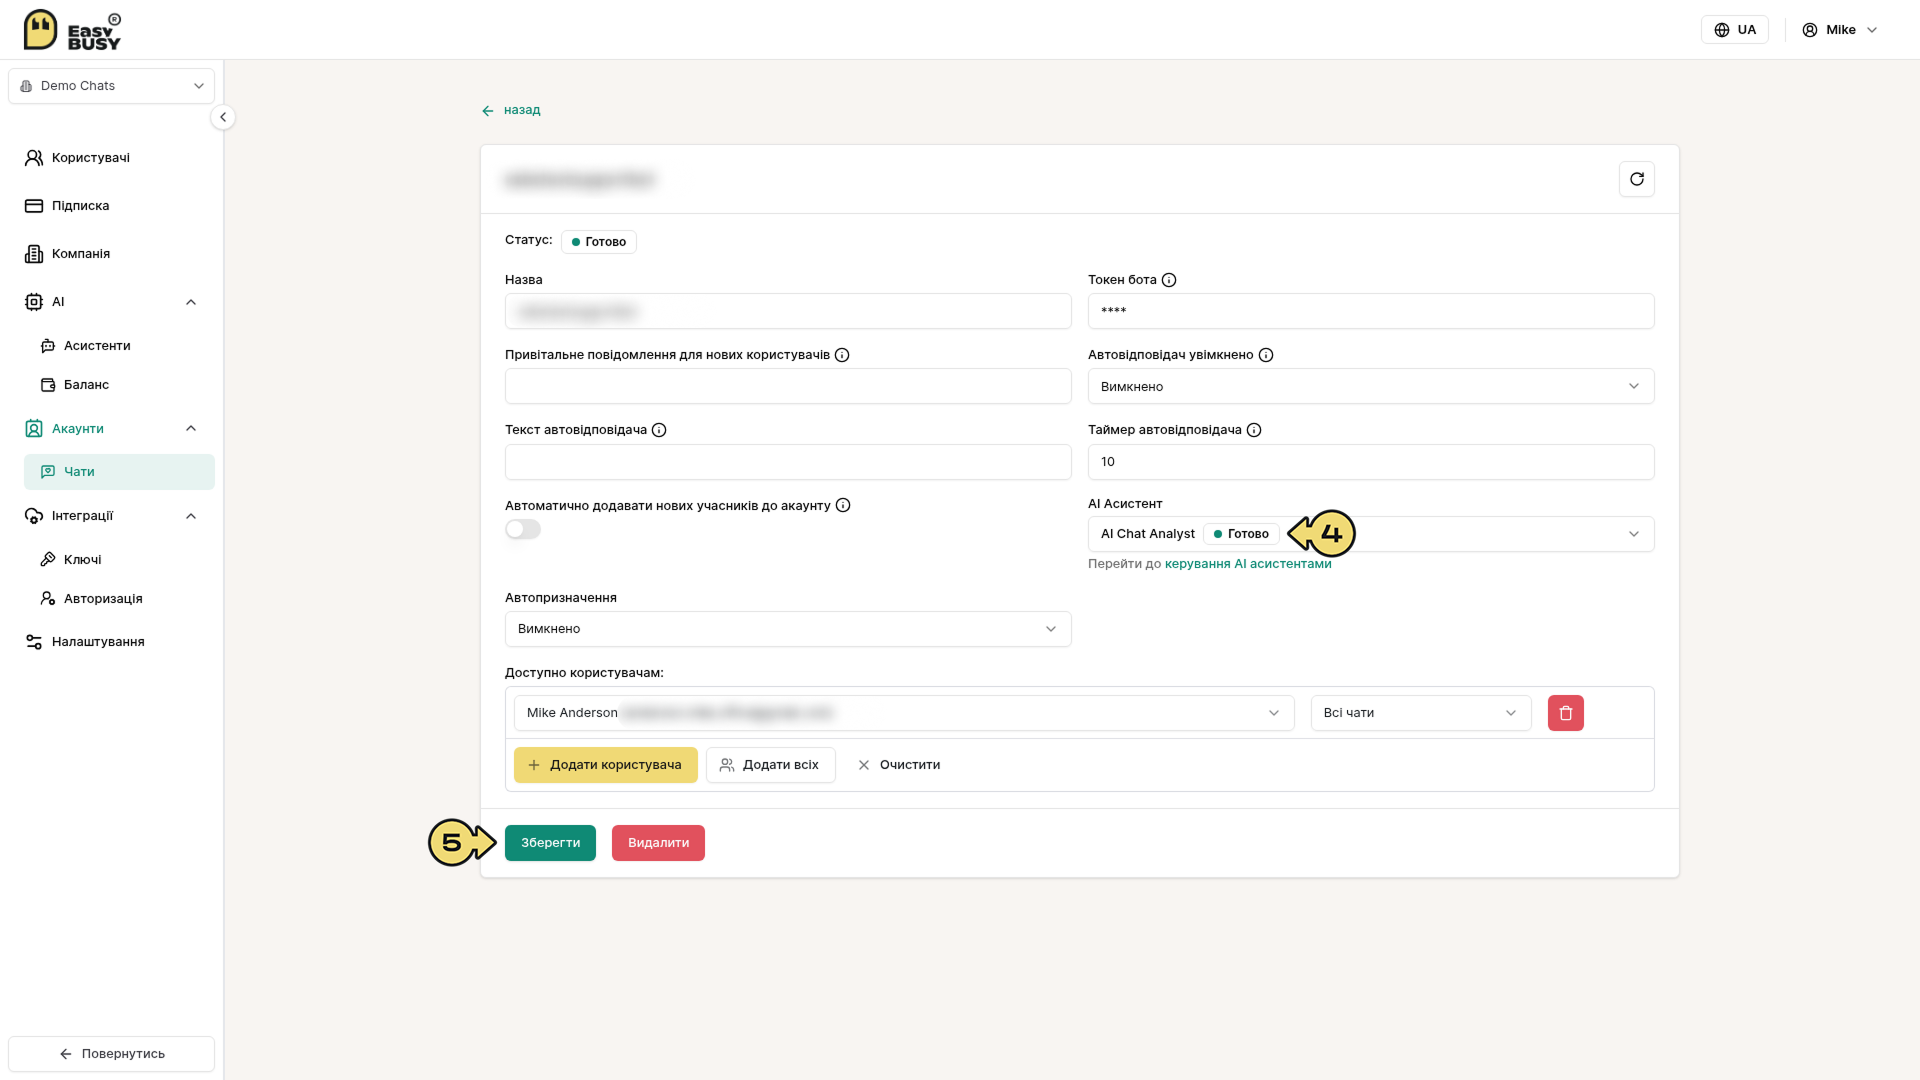Click the Акаунти contact icon
The image size is (1920, 1080).
tap(34, 429)
